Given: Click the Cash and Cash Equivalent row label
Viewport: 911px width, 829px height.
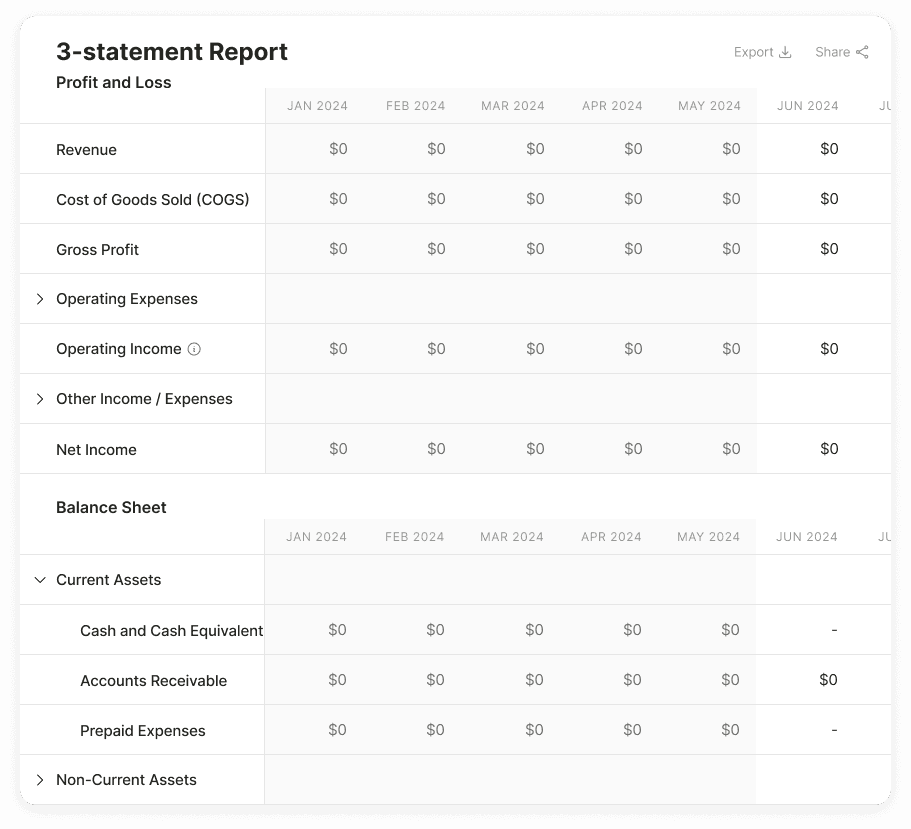Looking at the screenshot, I should click(171, 631).
